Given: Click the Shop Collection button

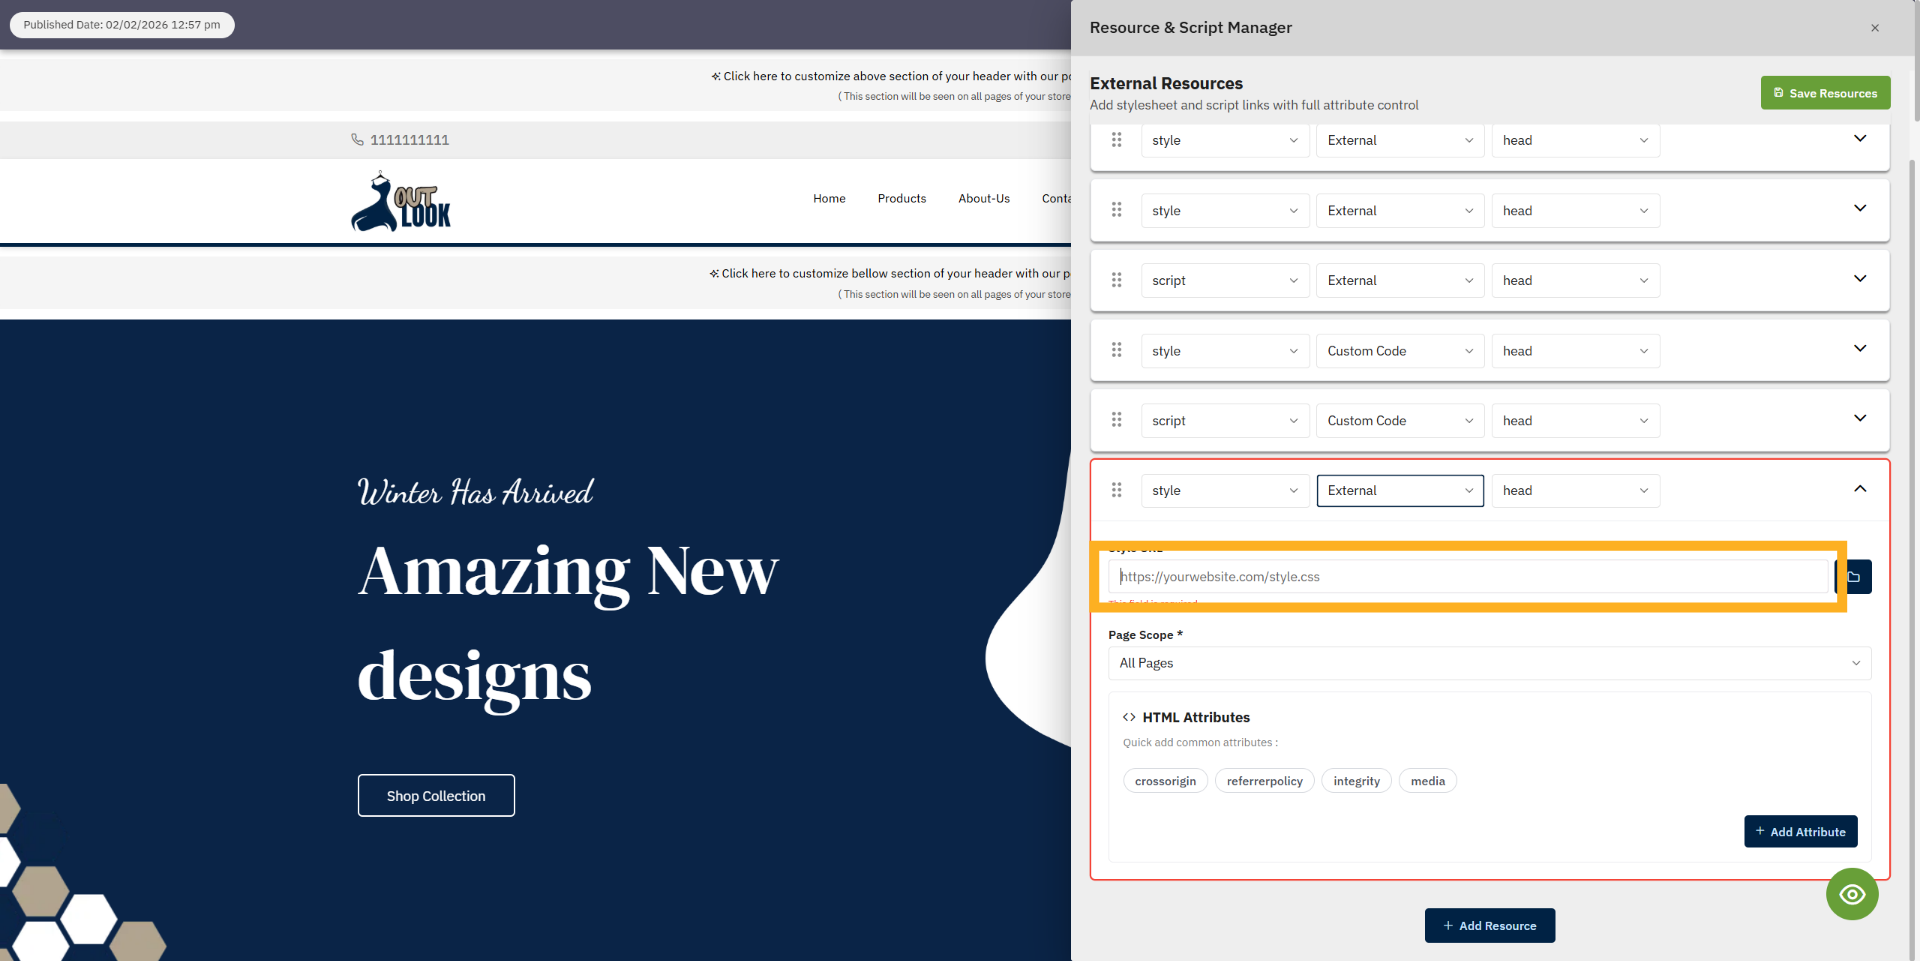Looking at the screenshot, I should pos(436,795).
